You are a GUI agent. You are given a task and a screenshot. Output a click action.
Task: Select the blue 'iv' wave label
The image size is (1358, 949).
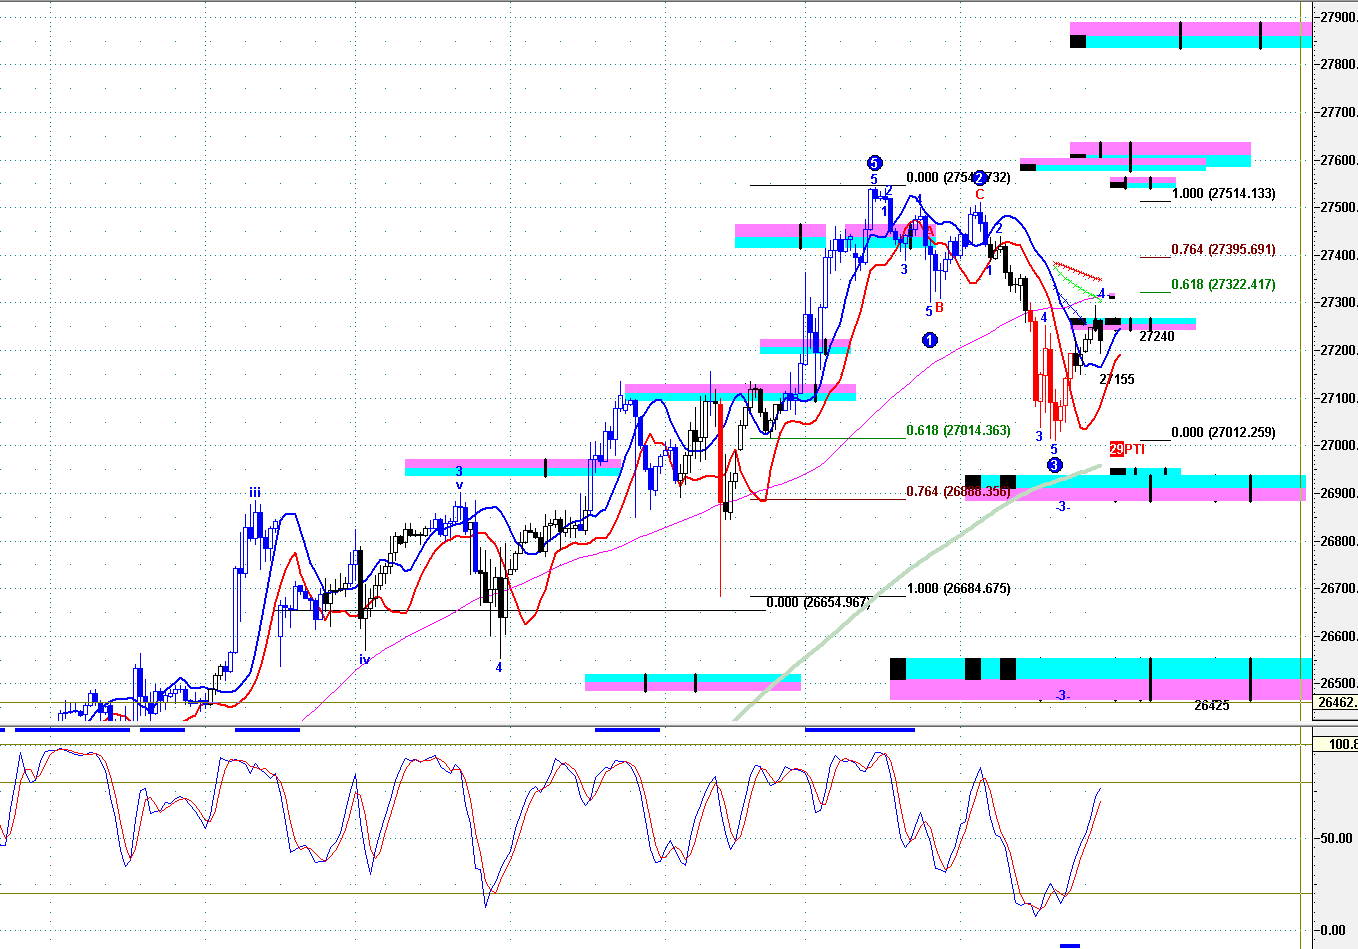tap(365, 660)
